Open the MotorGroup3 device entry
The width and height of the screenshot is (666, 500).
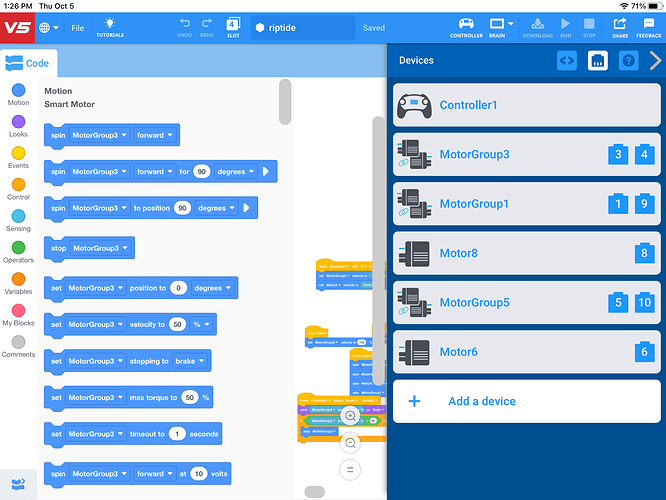point(527,155)
